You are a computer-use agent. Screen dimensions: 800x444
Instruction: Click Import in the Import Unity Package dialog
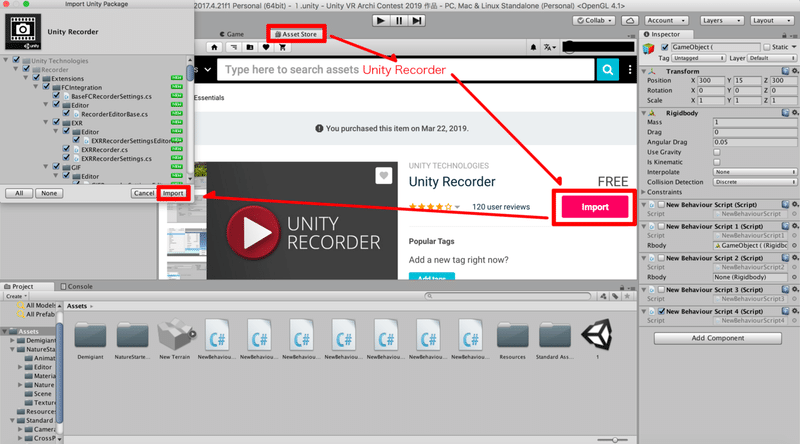coord(173,193)
